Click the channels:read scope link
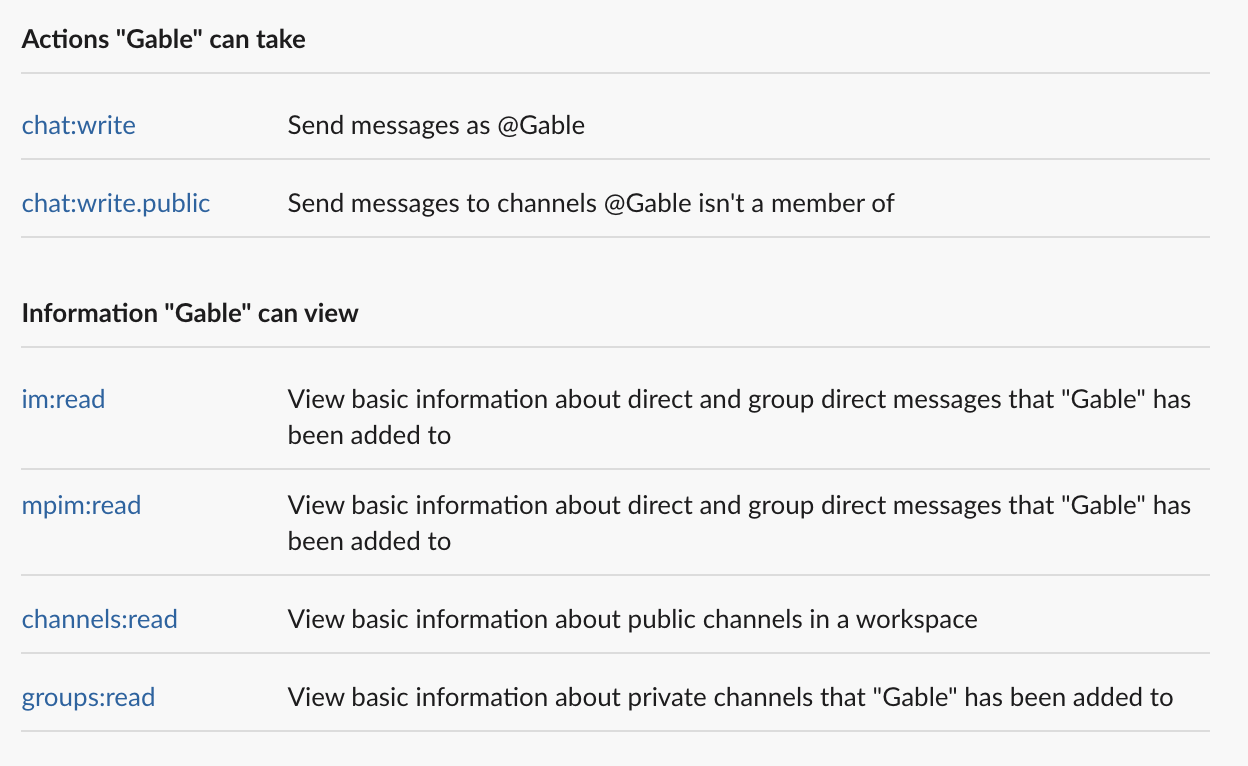 pyautogui.click(x=99, y=619)
